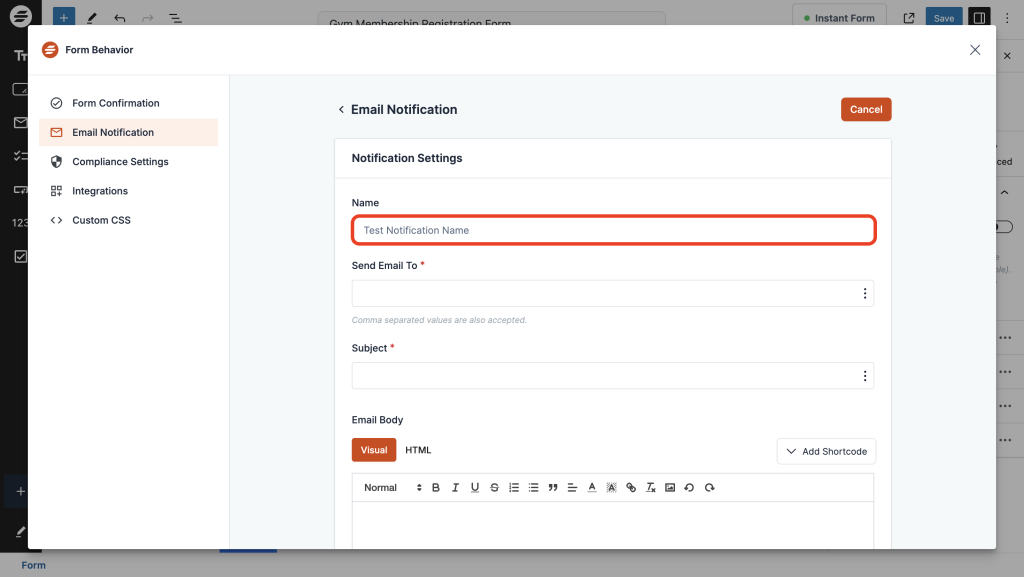Insert a blockquote in email body
1024x577 pixels.
coord(553,488)
